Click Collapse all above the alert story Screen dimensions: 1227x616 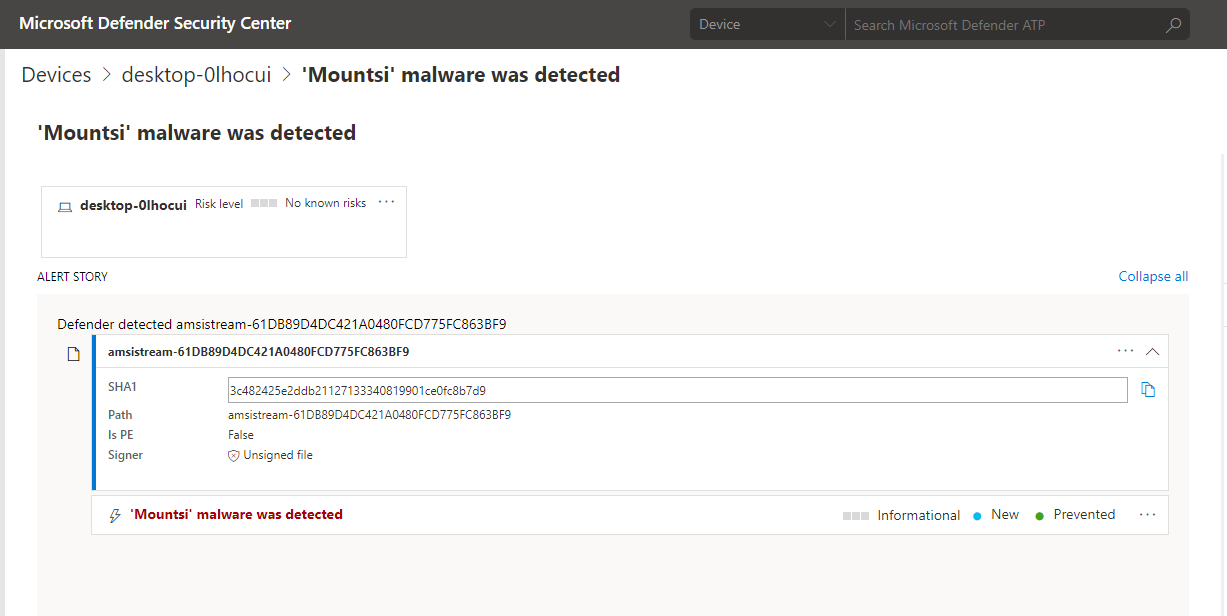point(1153,276)
